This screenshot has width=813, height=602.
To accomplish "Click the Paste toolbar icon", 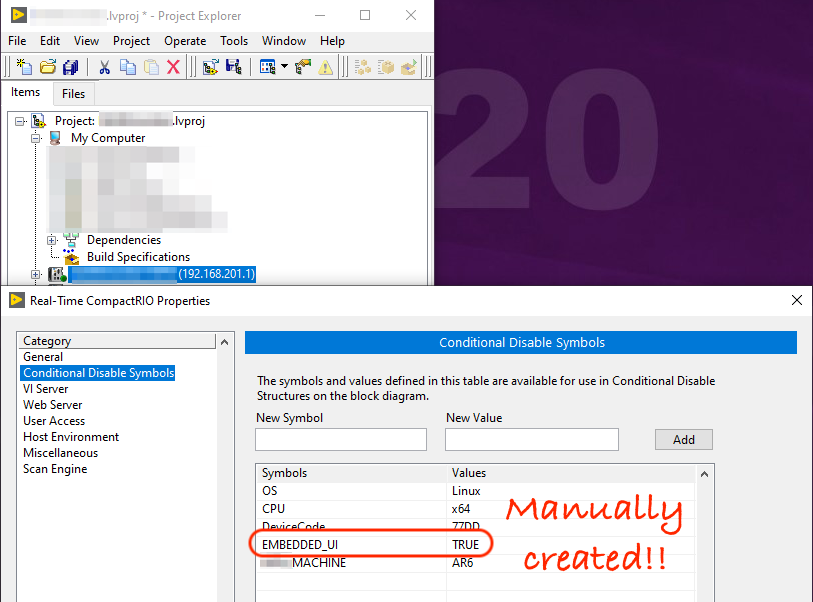I will [x=151, y=67].
